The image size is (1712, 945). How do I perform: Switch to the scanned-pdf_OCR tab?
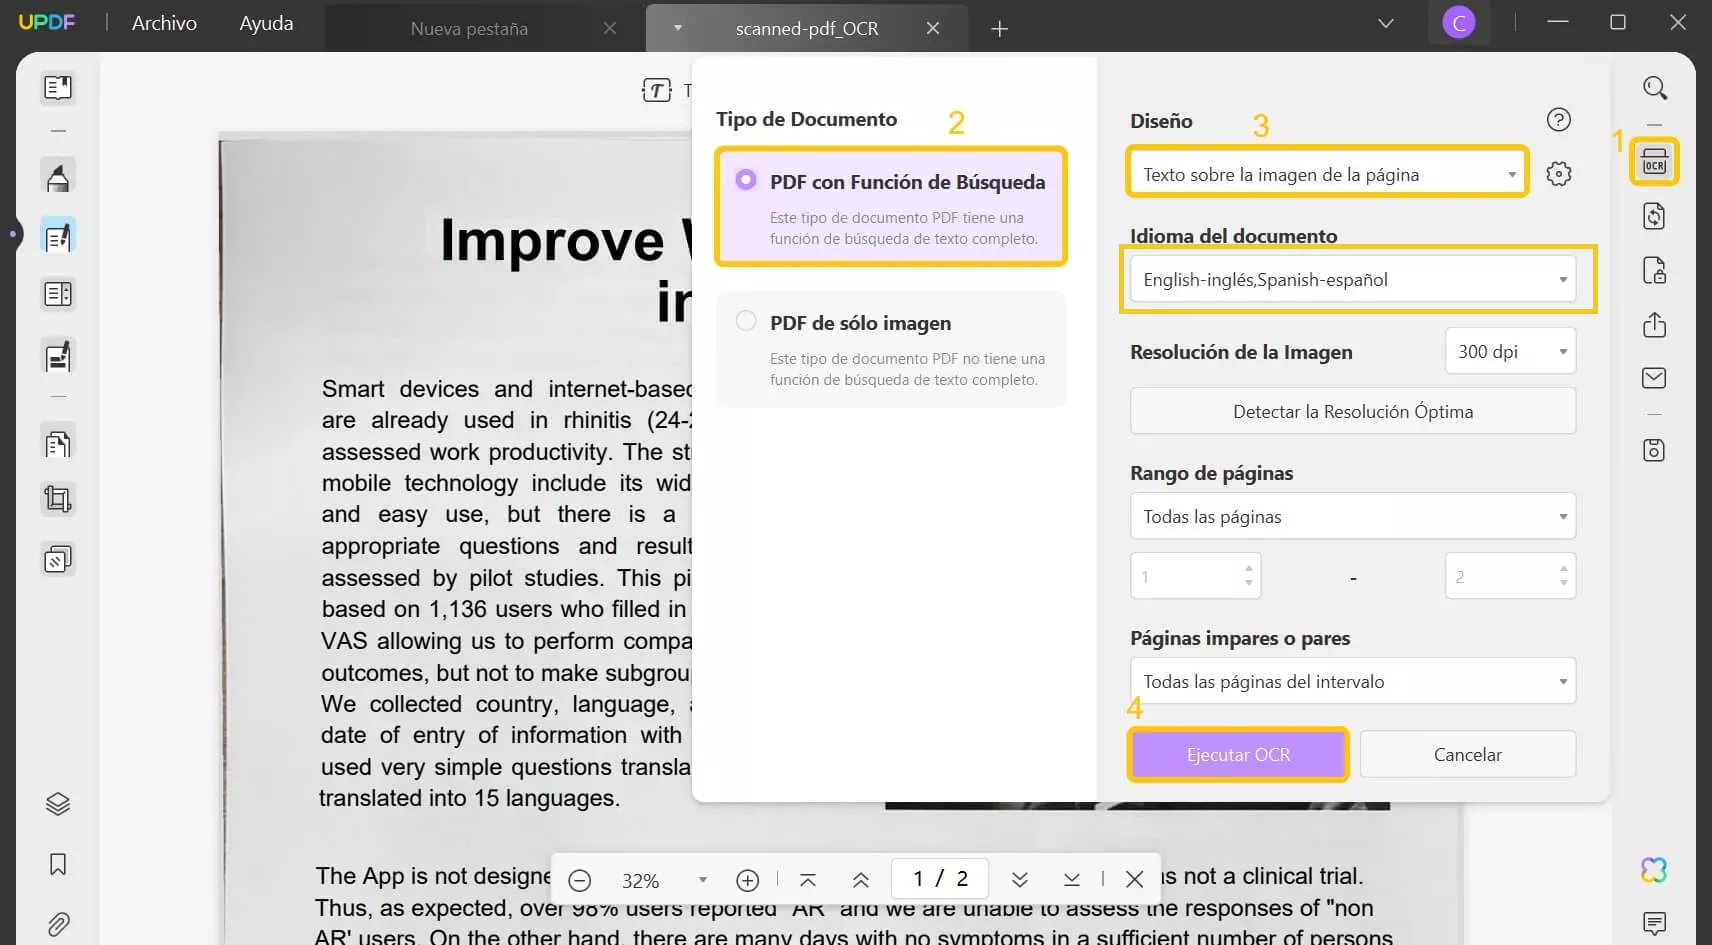[x=807, y=29]
